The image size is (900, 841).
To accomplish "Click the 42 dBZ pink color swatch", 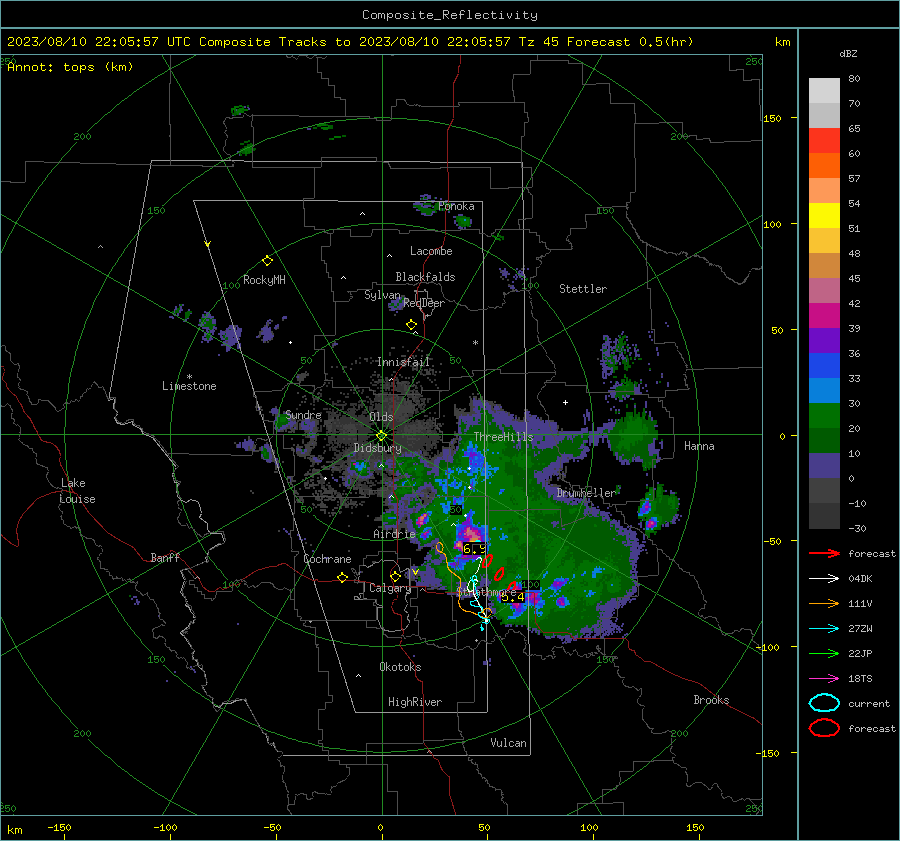I will pyautogui.click(x=824, y=290).
